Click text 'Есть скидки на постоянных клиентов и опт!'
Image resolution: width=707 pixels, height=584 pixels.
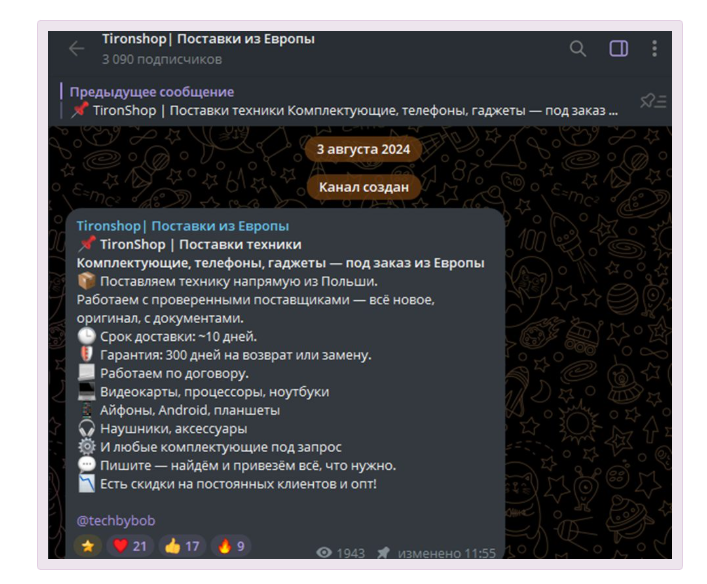pos(238,484)
